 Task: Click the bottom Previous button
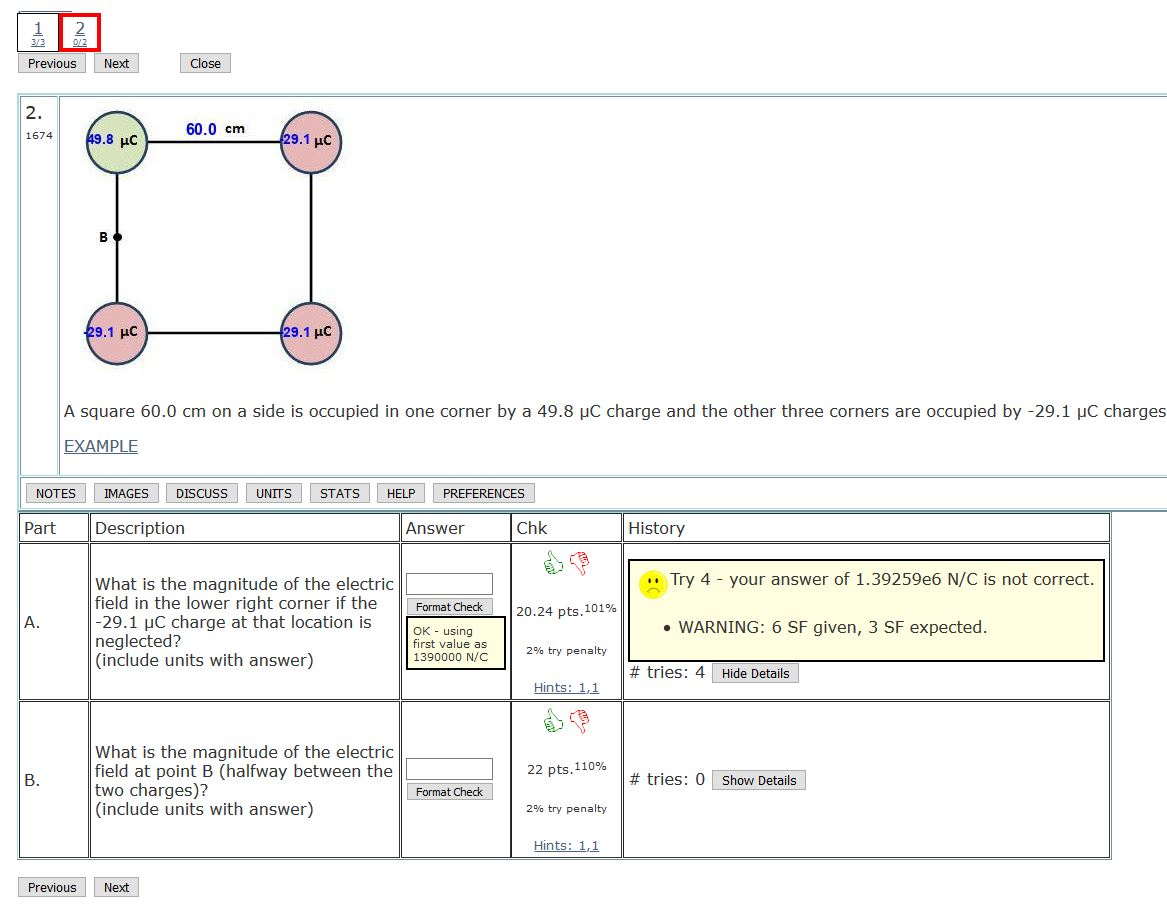[52, 887]
